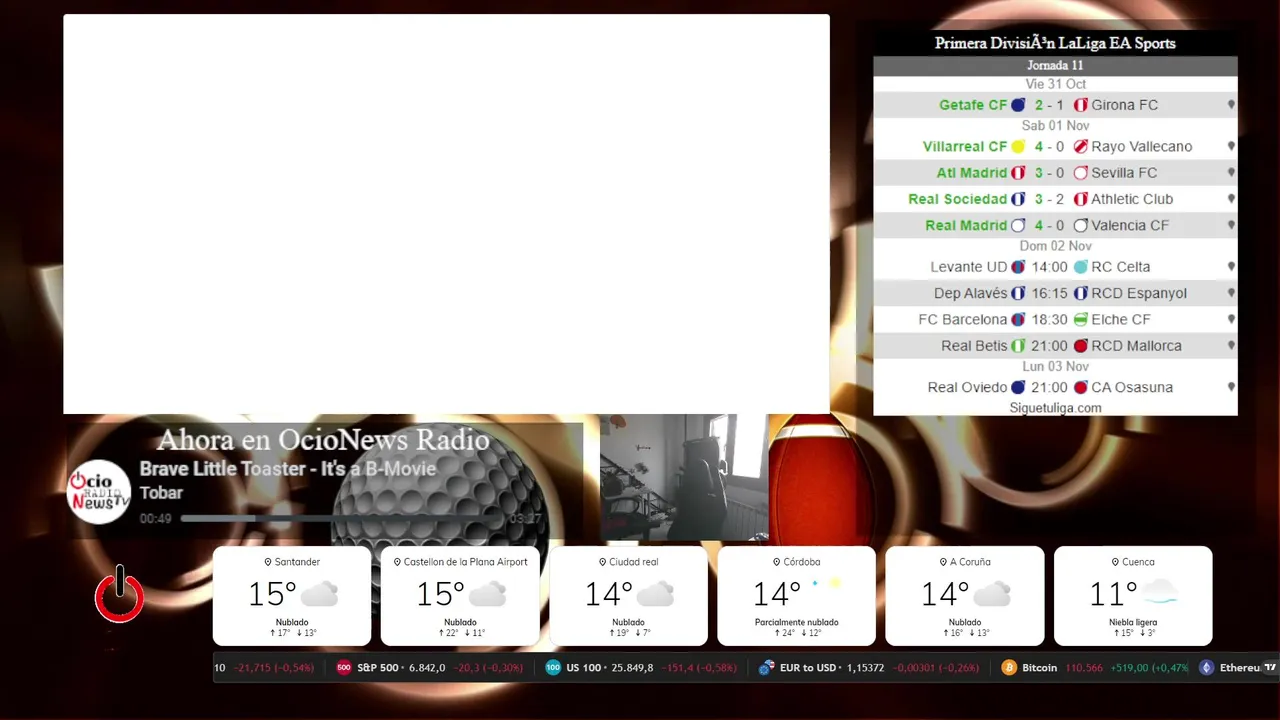
Task: Click the RC Celta light-blue crest
Action: pyautogui.click(x=1080, y=267)
